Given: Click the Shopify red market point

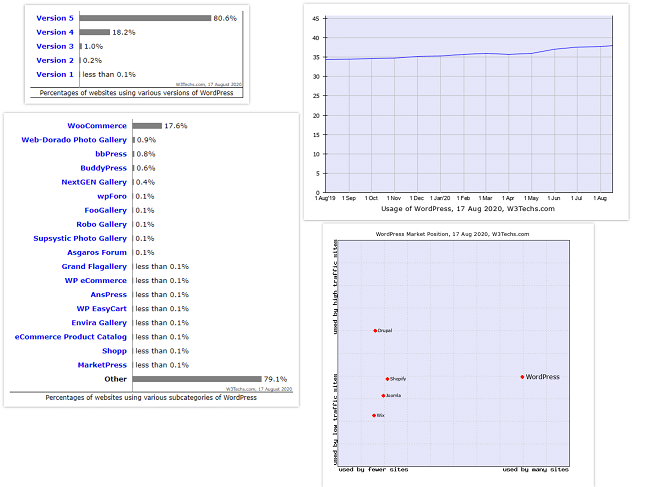Looking at the screenshot, I should 387,379.
